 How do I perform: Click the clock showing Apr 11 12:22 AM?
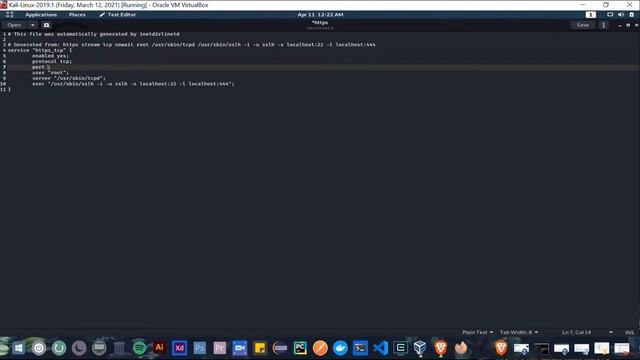point(320,15)
